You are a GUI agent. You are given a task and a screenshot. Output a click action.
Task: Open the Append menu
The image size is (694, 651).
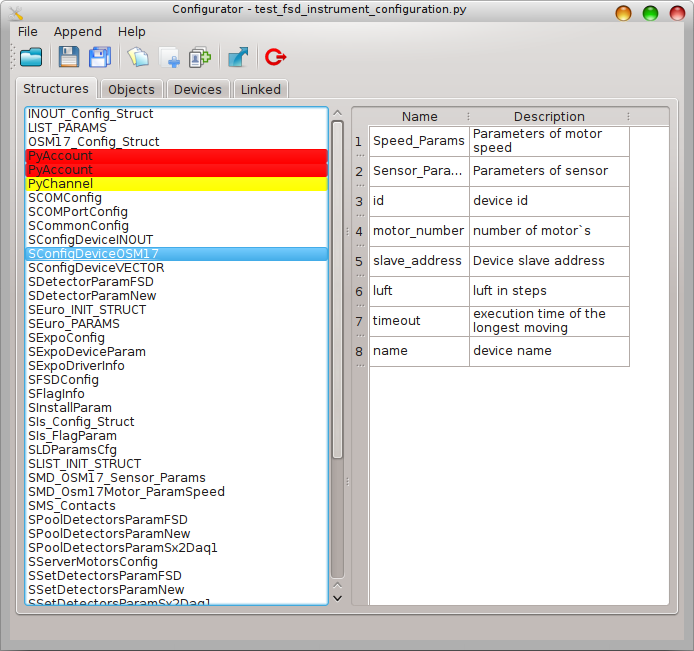point(78,32)
